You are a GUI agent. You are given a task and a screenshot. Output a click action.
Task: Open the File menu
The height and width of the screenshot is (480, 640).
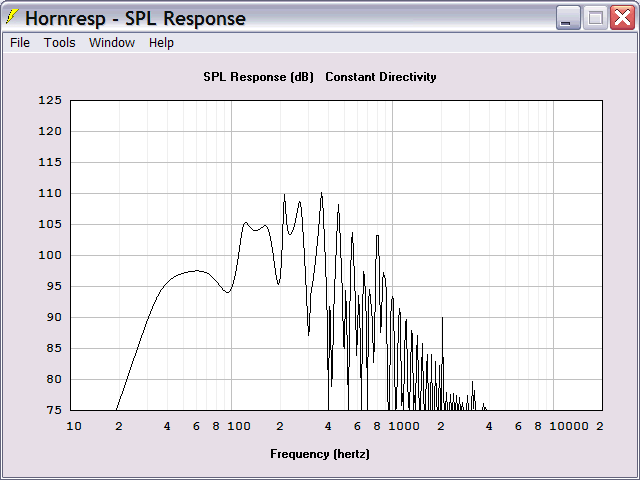[x=20, y=42]
